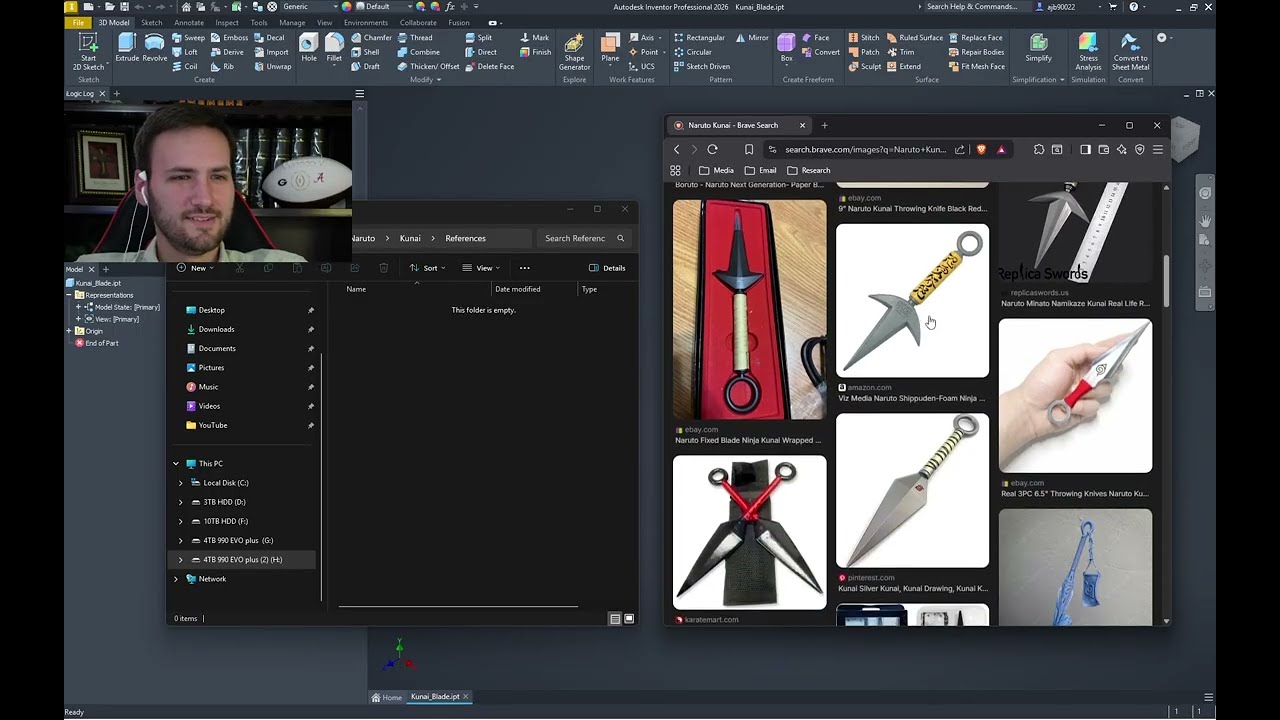Collapse the This PC tree node
Screen dimensions: 1280x720
point(176,464)
